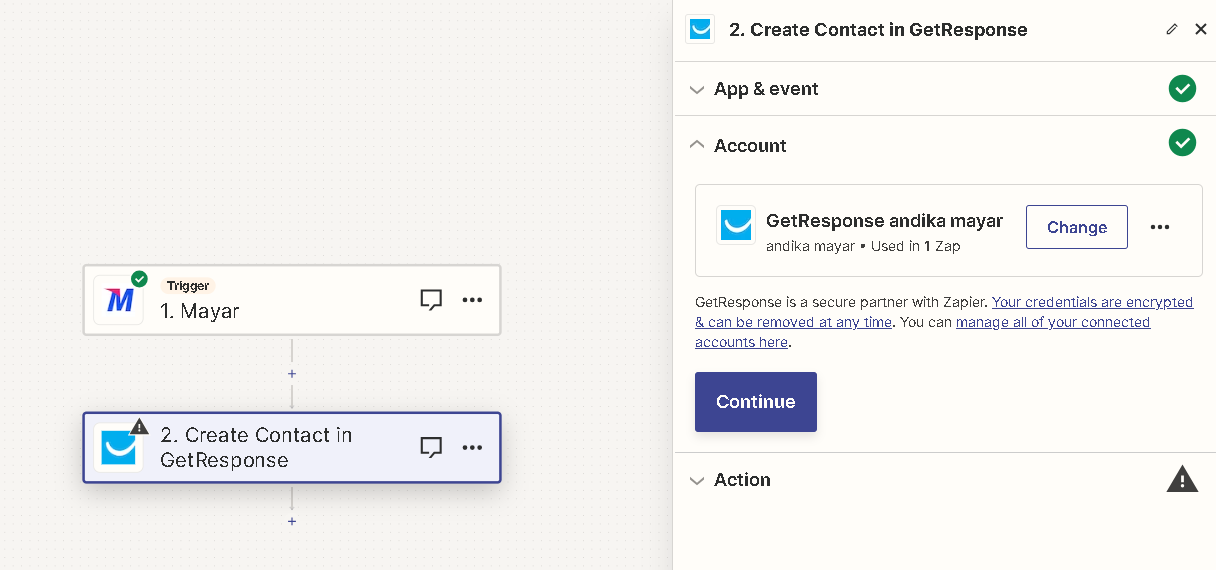Click the Mayar app logo icon
Viewport: 1216px width, 570px height.
tap(119, 300)
